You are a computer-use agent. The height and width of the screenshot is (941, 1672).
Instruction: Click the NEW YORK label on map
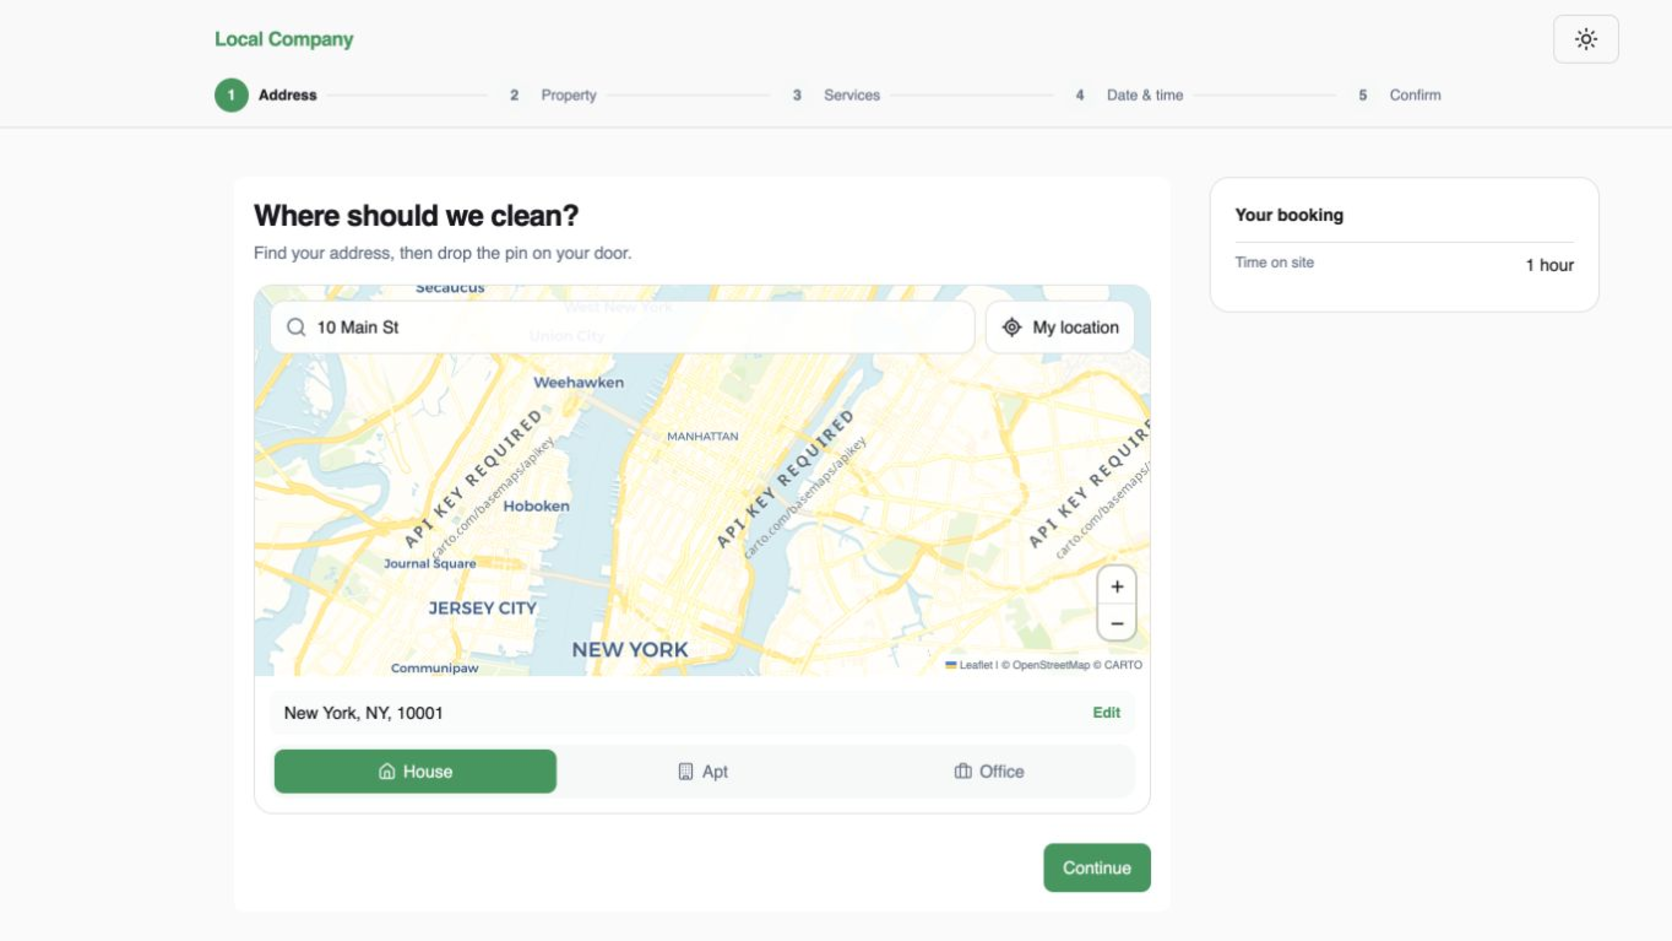(x=630, y=650)
